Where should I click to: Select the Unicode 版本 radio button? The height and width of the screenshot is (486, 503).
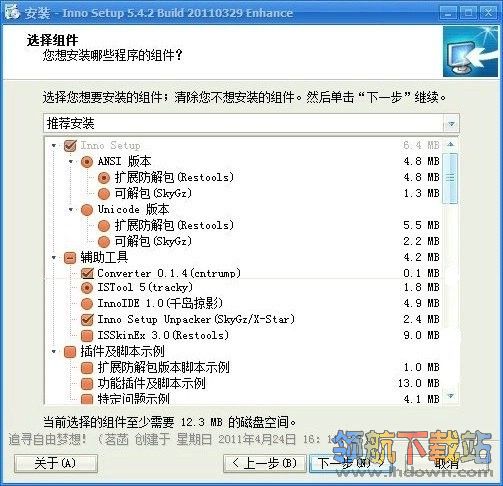87,210
